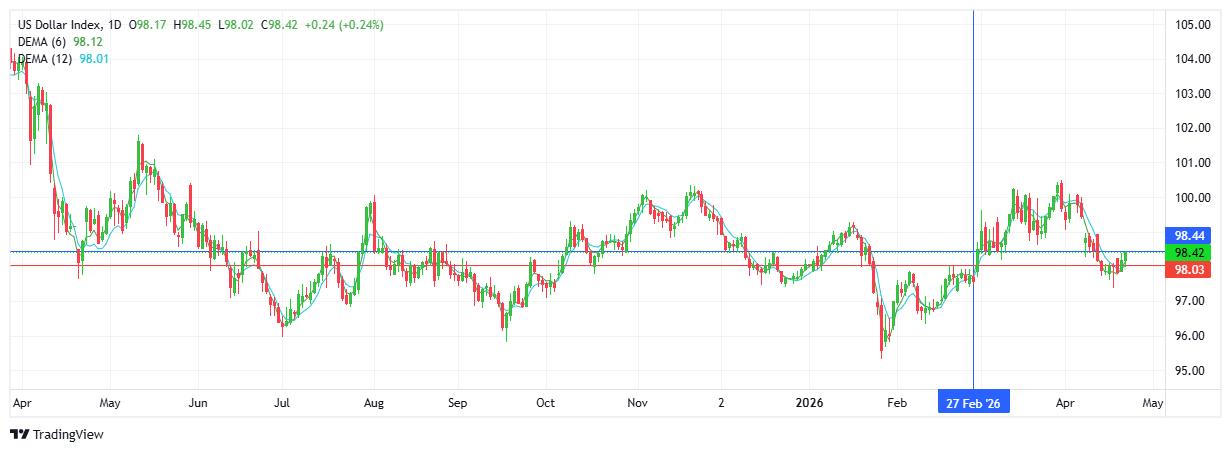Screen dimensions: 1231x452
Task: Select the DEMA (6) indicator legend
Action: coord(42,42)
